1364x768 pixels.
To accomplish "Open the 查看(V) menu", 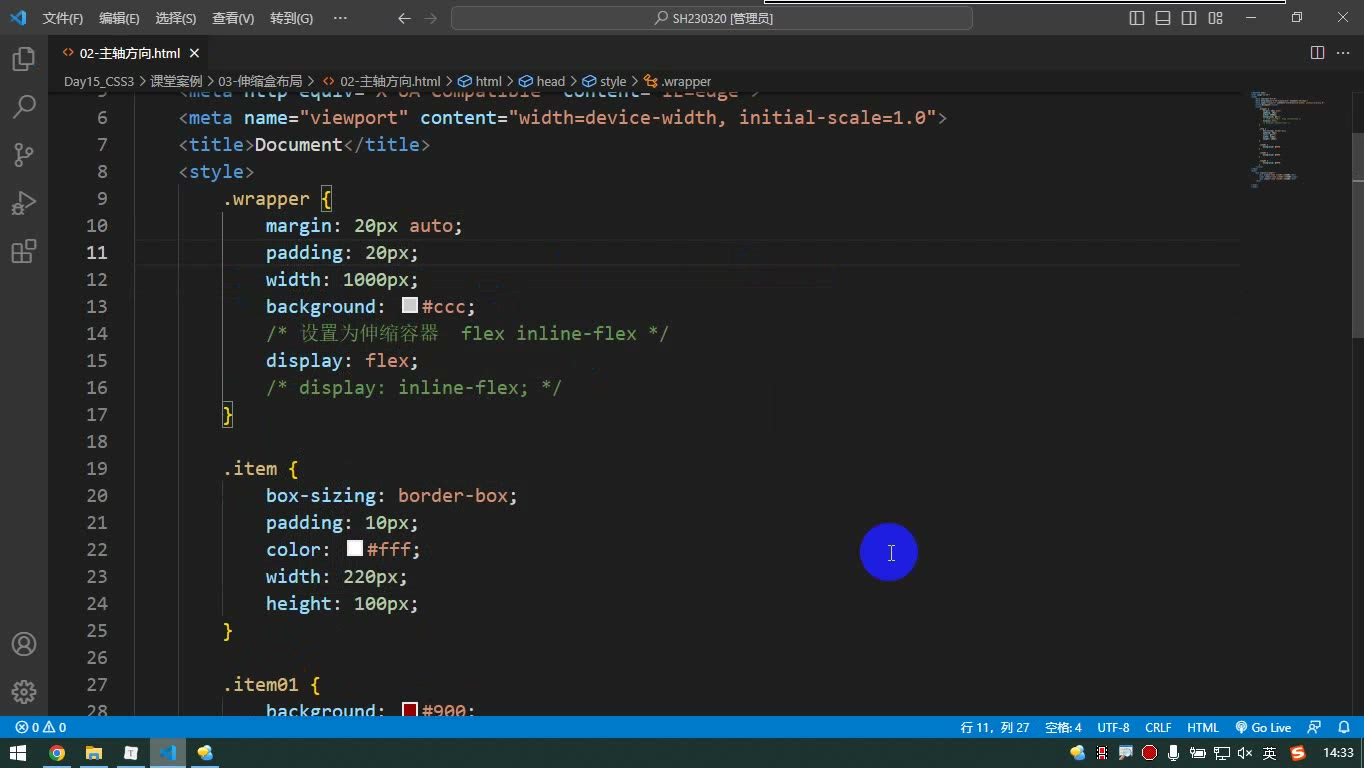I will pos(233,18).
